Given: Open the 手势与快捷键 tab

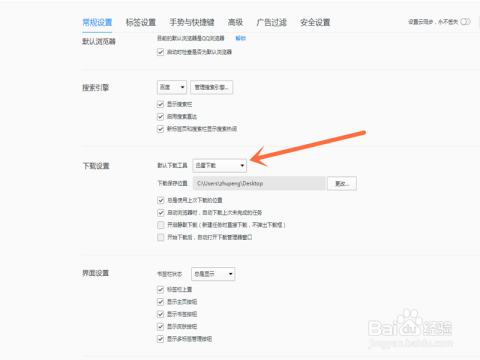Looking at the screenshot, I should pos(192,22).
